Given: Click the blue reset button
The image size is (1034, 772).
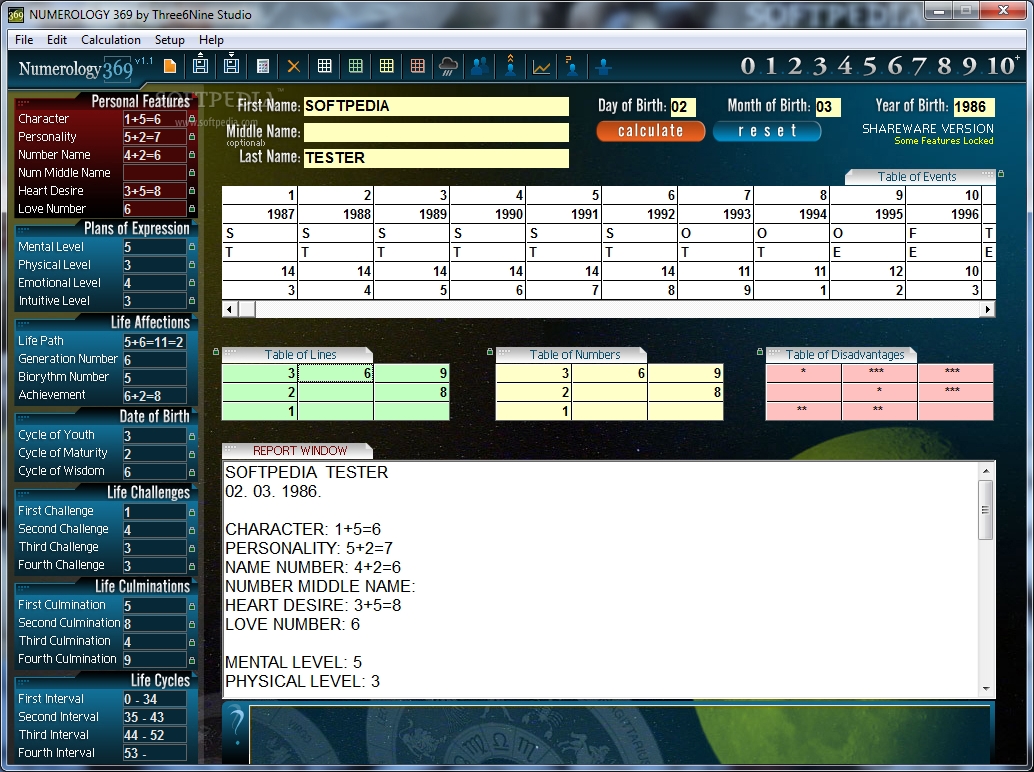Looking at the screenshot, I should coord(767,131).
